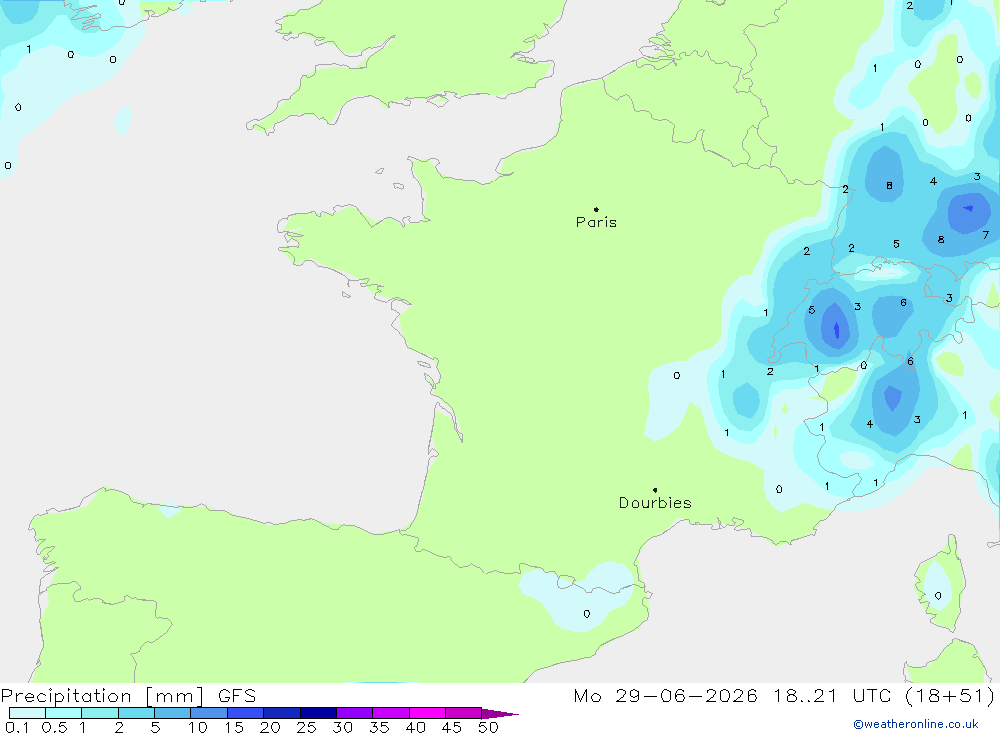Image resolution: width=1000 pixels, height=733 pixels.
Task: Select the 5 mm legend color box
Action: click(x=173, y=713)
